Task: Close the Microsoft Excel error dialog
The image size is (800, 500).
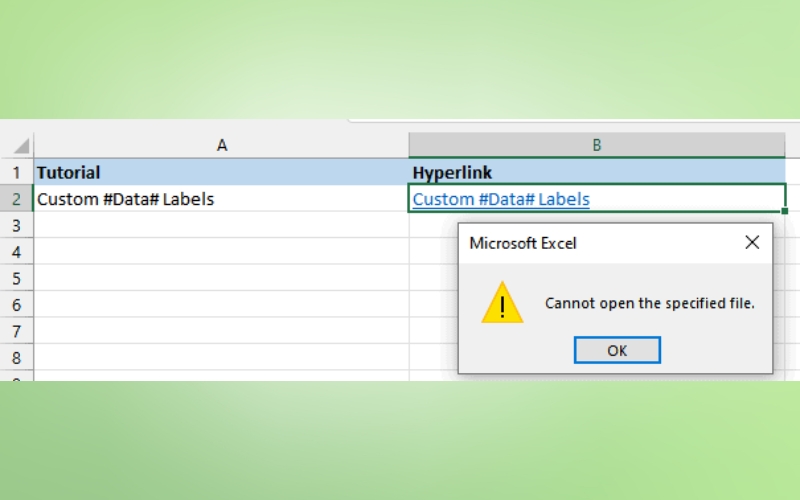Action: click(x=752, y=242)
